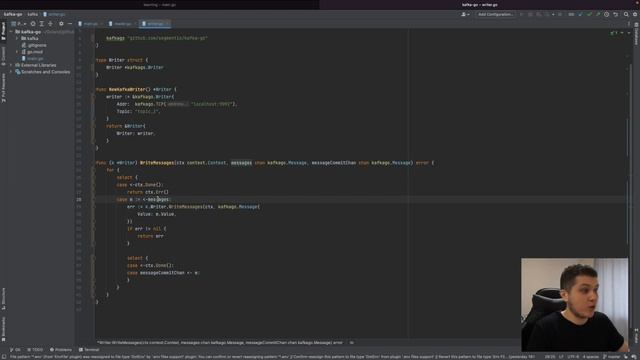Click Collapse All icon in Project panel
Image resolution: width=640 pixels, height=360 pixels.
(x=50, y=24)
